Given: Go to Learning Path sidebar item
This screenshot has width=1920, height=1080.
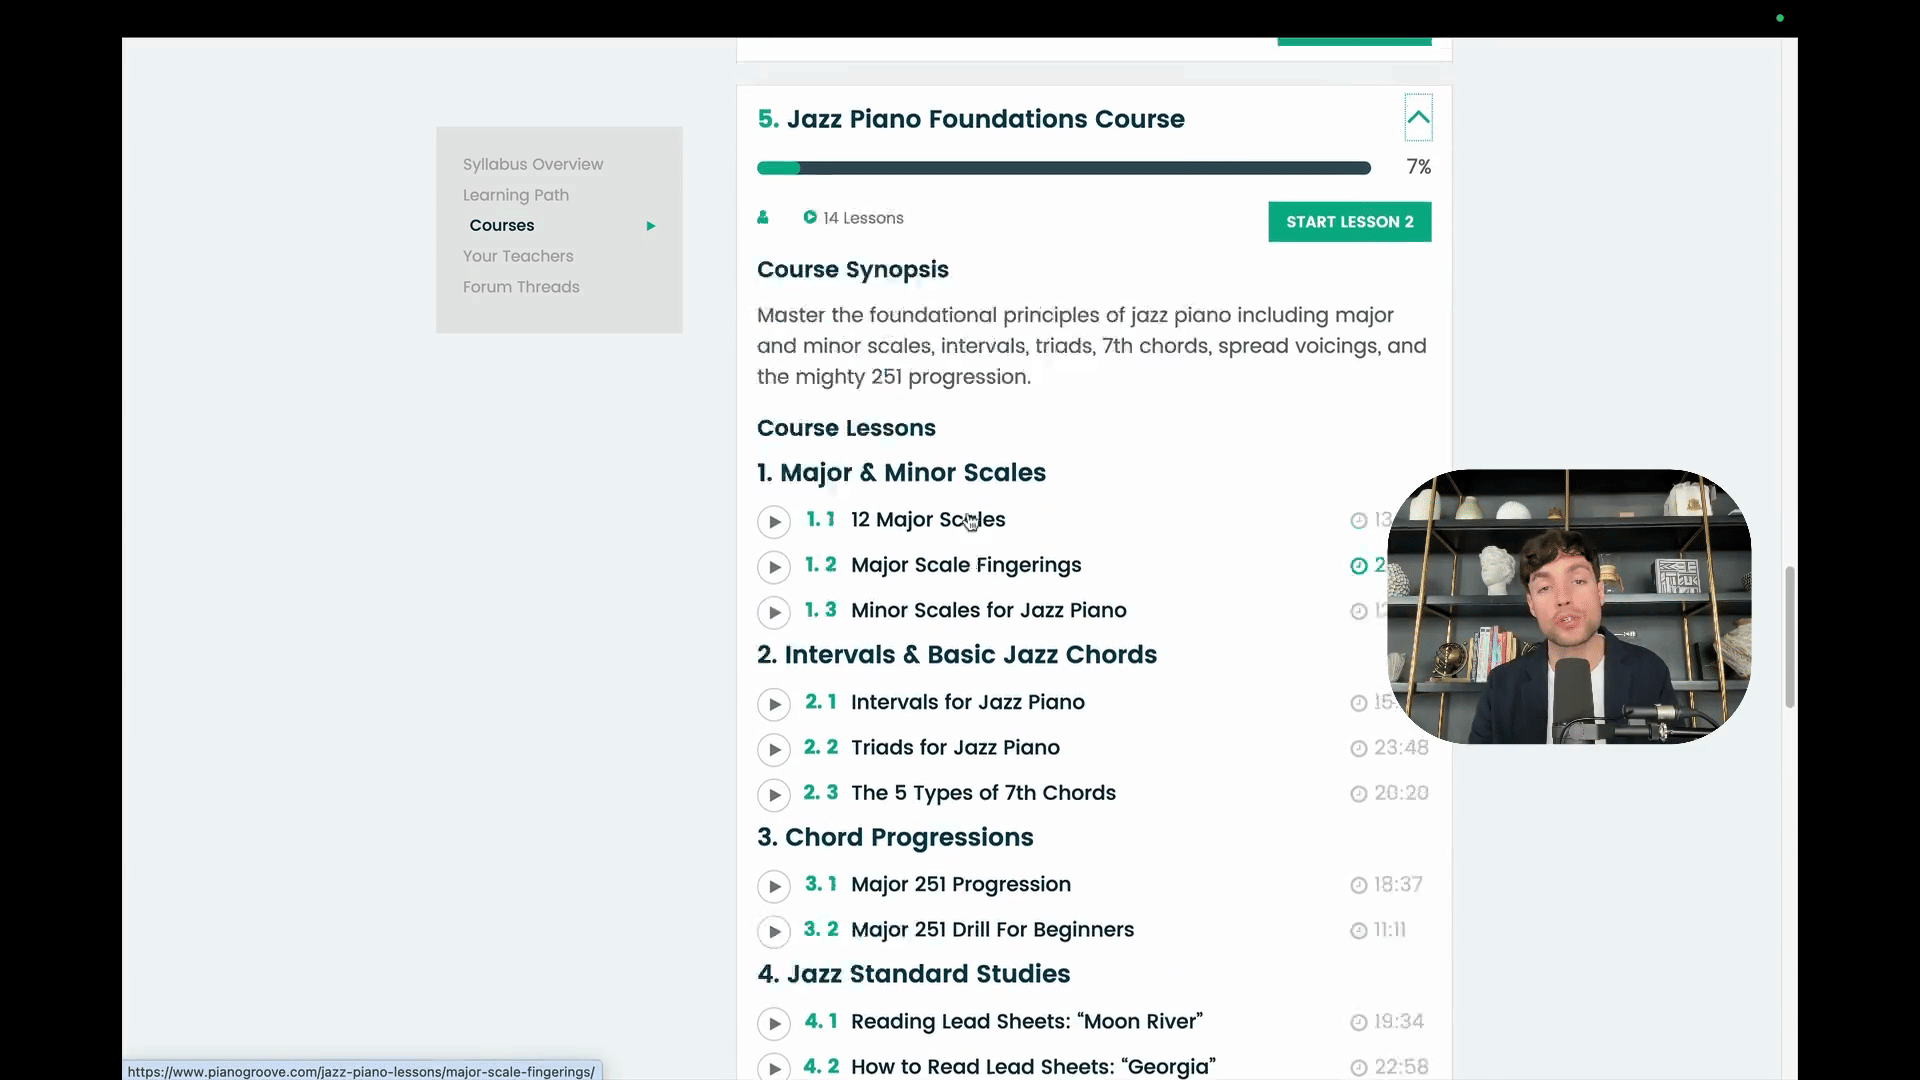Looking at the screenshot, I should click(x=515, y=195).
